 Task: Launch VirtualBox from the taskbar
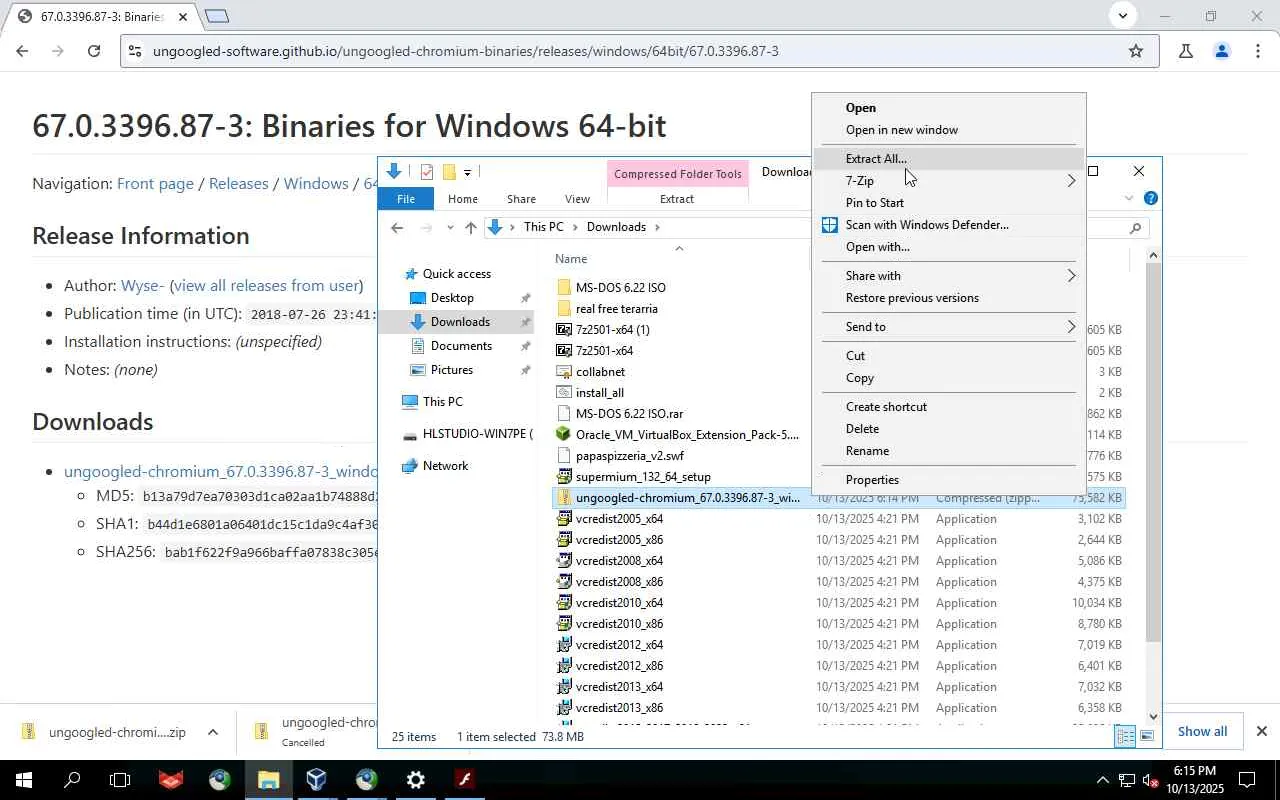point(316,780)
